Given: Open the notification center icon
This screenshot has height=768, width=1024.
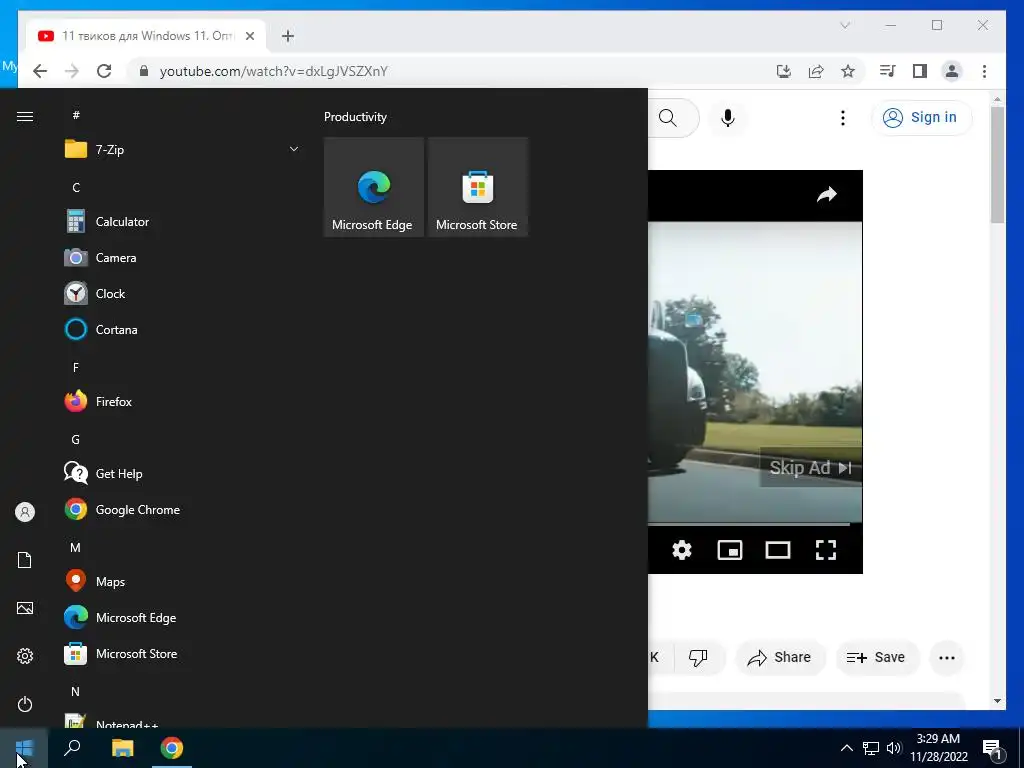Looking at the screenshot, I should click(x=992, y=748).
